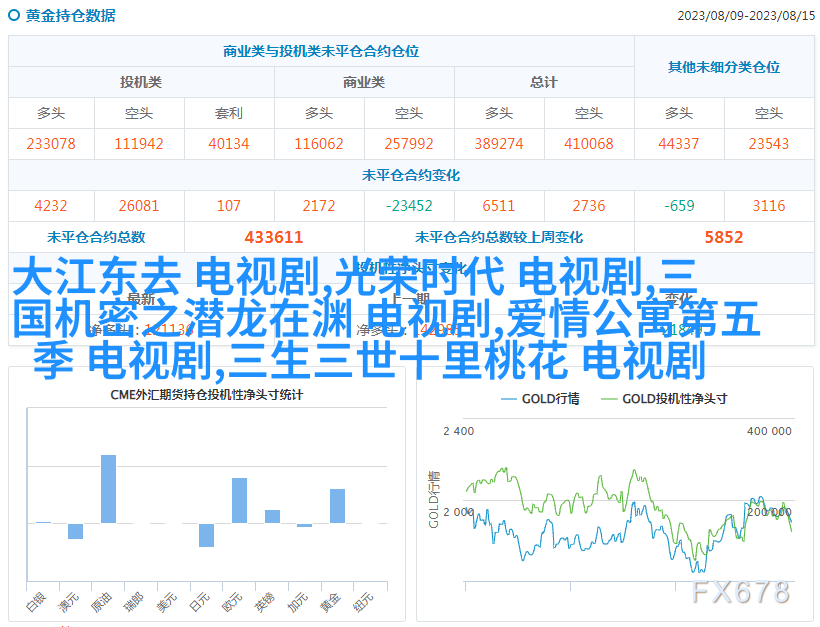Viewport: 820px width, 627px height.
Task: Toggle the GOLD投机性净头寸 legend series
Action: pyautogui.click(x=663, y=398)
